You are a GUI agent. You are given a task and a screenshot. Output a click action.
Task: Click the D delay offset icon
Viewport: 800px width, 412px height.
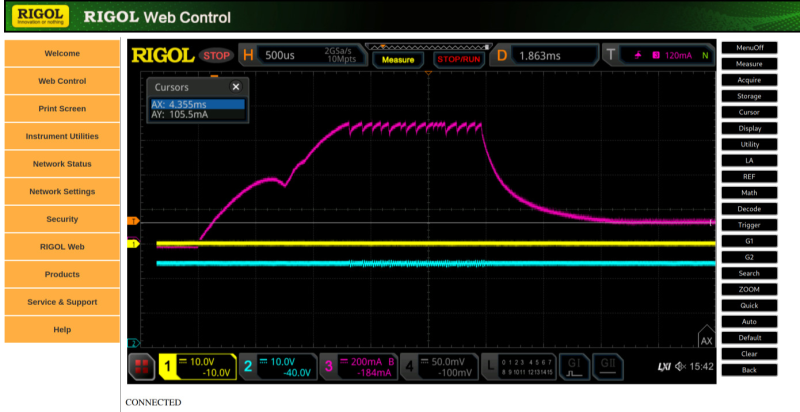(x=502, y=56)
